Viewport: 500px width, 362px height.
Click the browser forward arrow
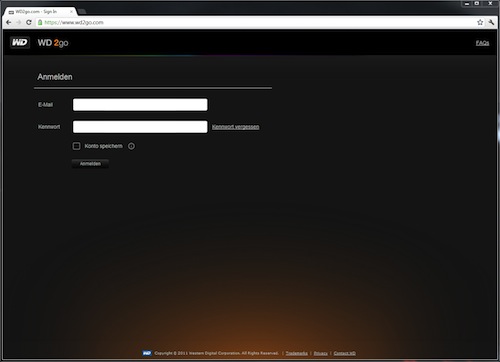click(19, 22)
